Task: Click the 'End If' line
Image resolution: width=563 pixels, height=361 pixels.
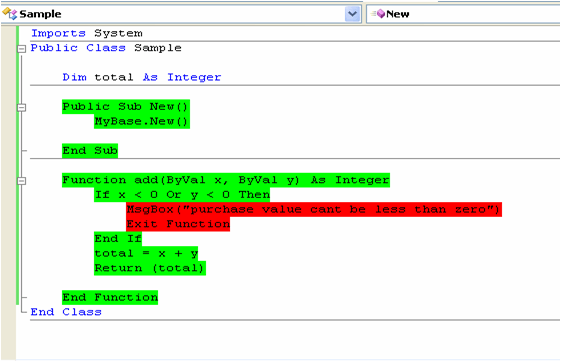Action: 118,239
